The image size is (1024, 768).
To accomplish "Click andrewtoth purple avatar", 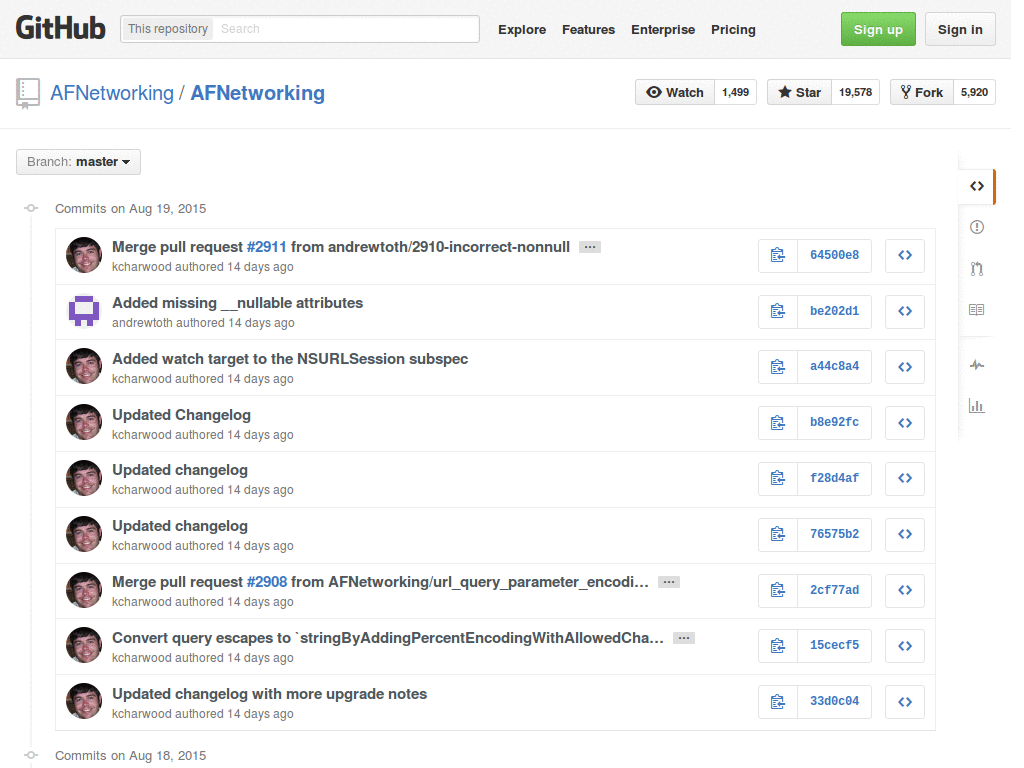I will point(84,311).
